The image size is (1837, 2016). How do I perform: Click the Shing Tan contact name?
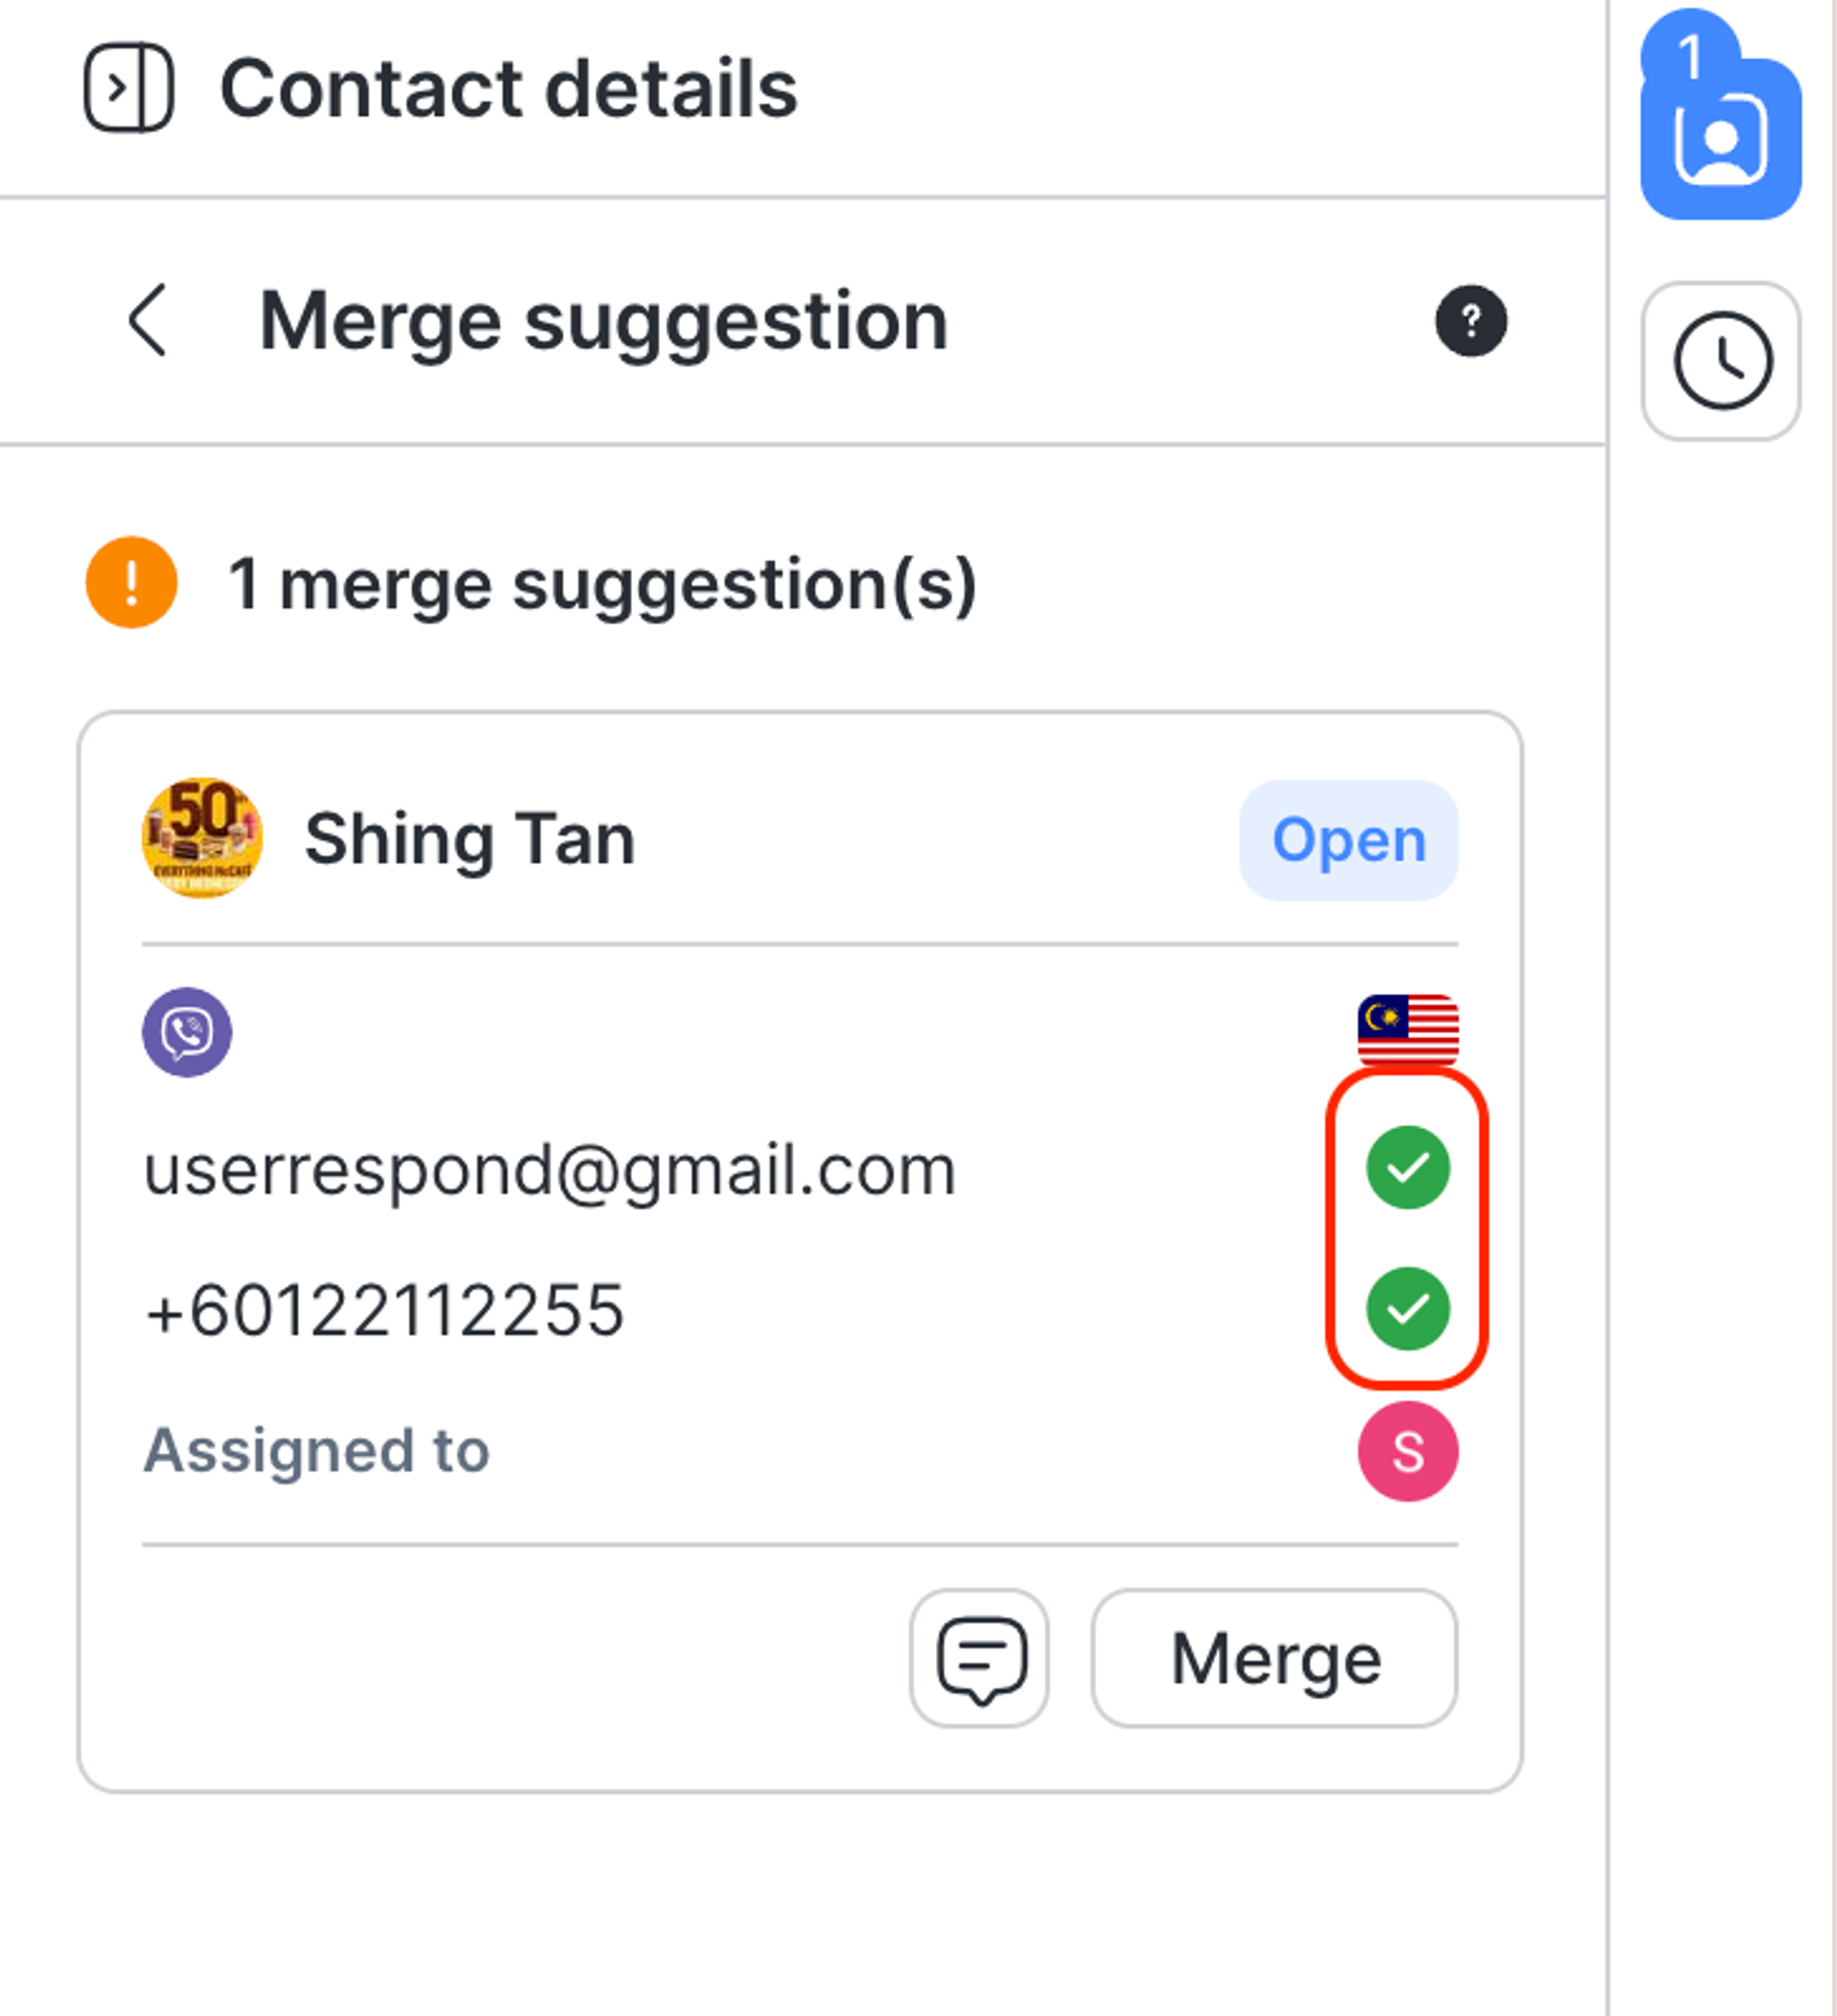(470, 840)
